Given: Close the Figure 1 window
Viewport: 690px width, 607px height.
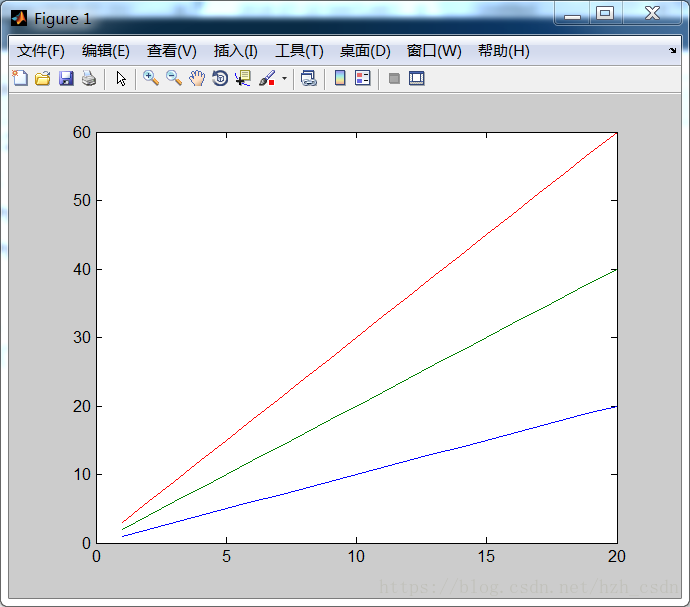Looking at the screenshot, I should click(x=652, y=13).
